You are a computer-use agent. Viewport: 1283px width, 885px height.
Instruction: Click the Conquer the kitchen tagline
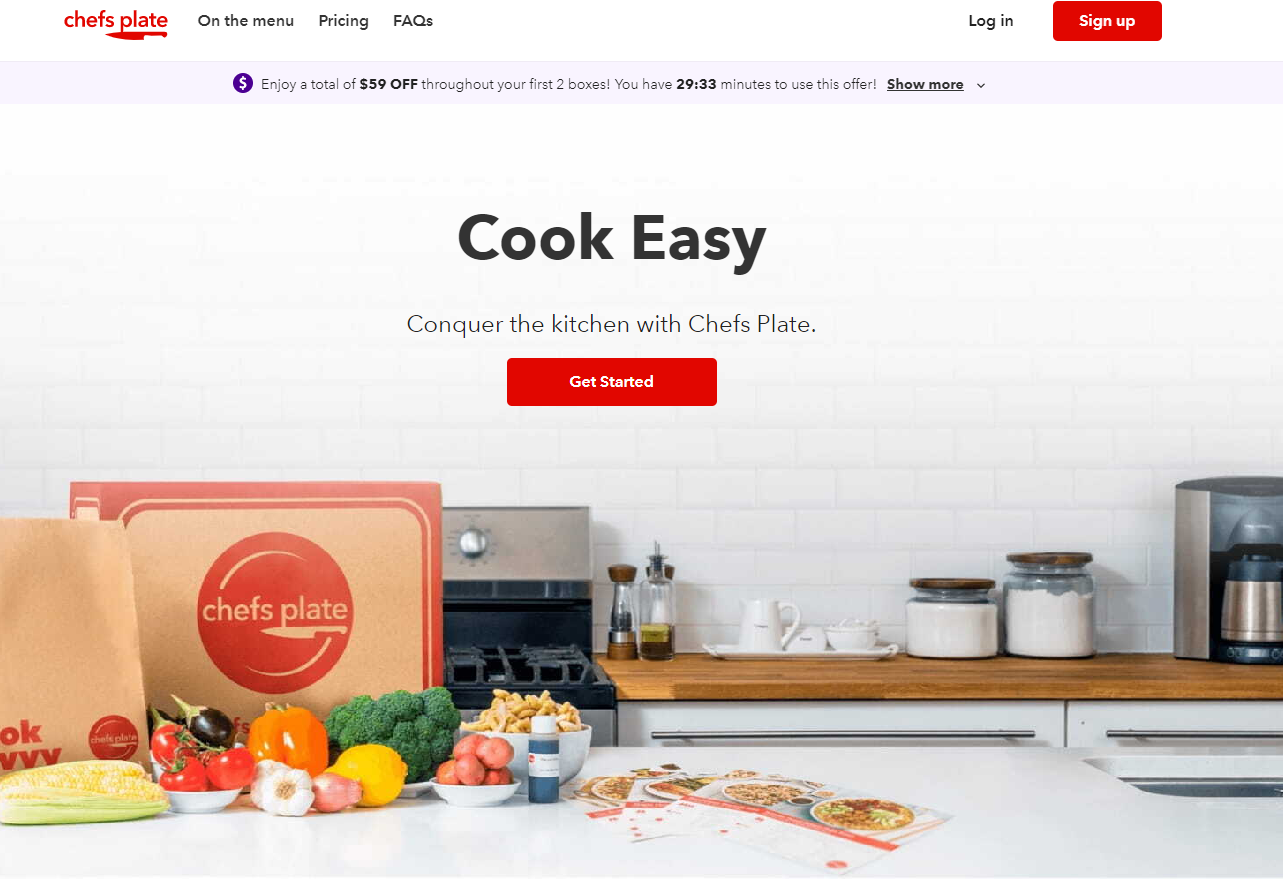click(612, 324)
